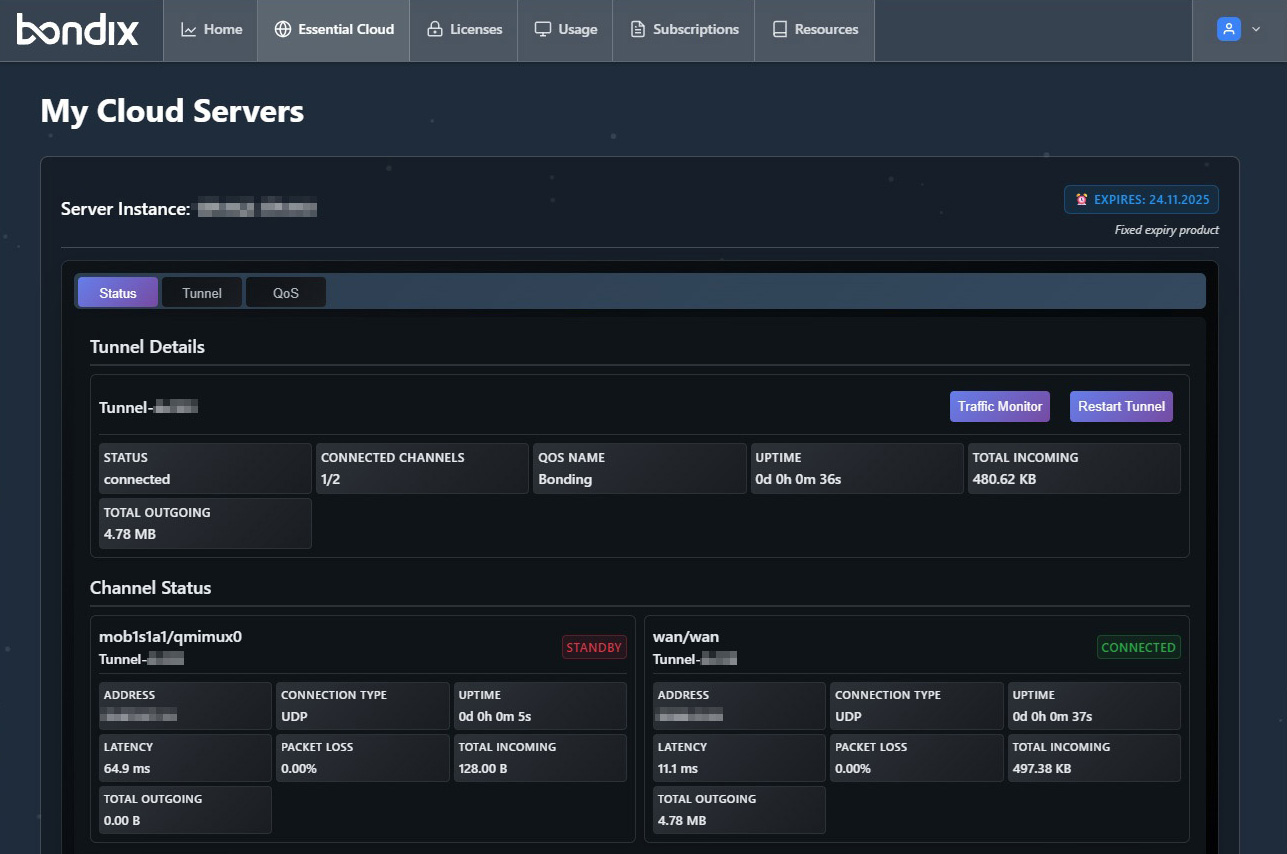Image resolution: width=1287 pixels, height=854 pixels.
Task: Click the Essential Cloud globe icon
Action: [x=282, y=30]
